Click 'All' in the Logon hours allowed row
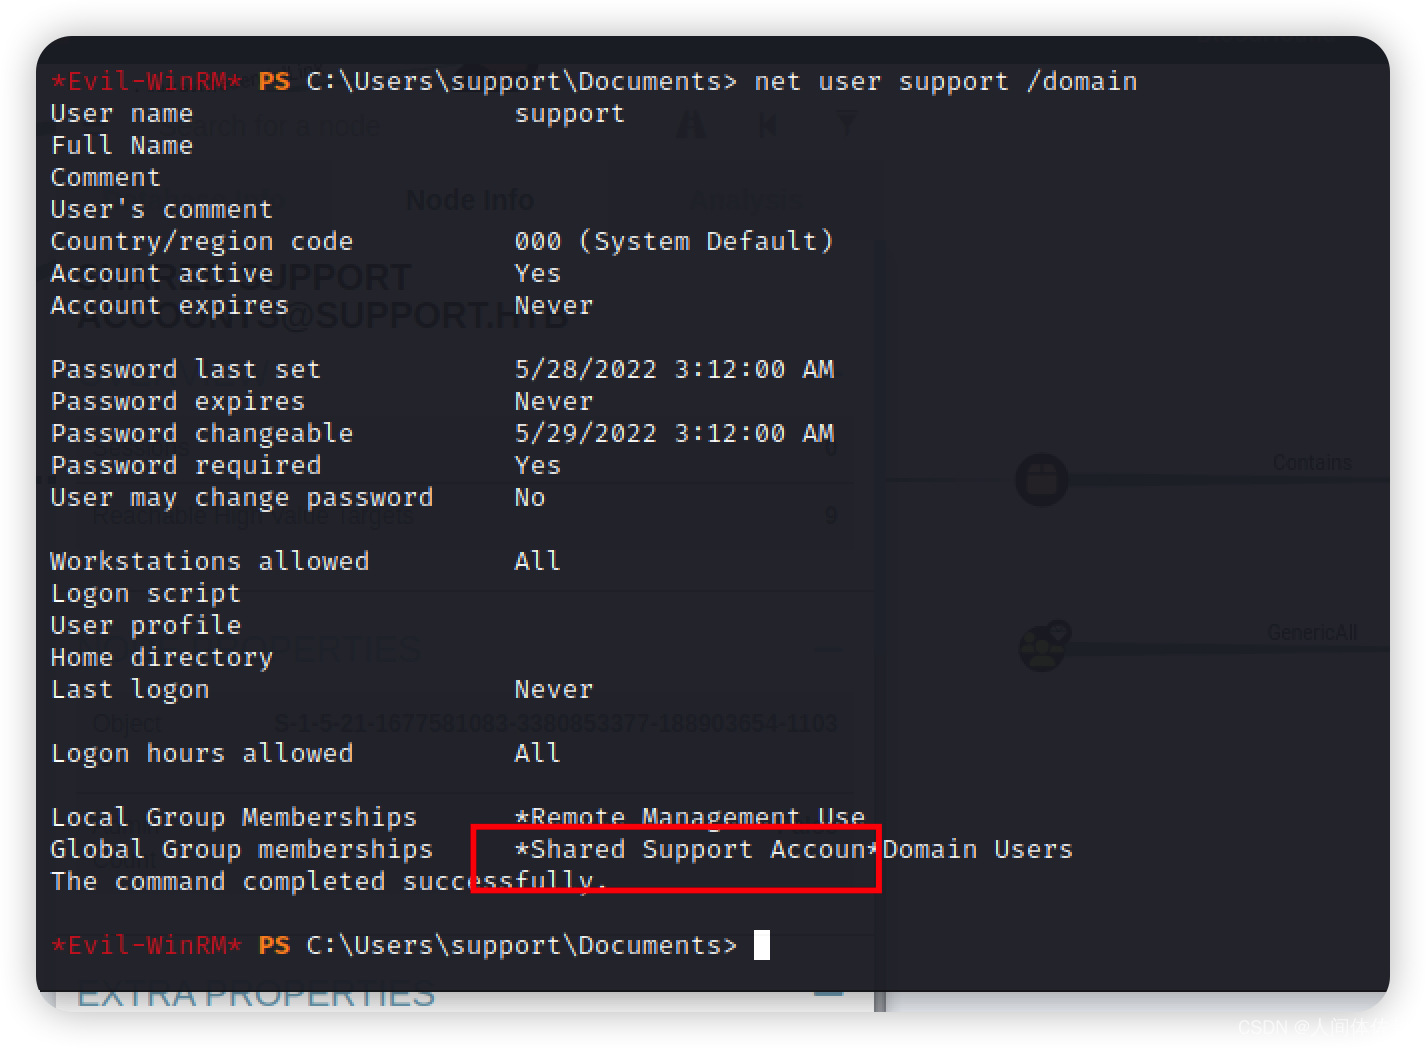 [538, 753]
